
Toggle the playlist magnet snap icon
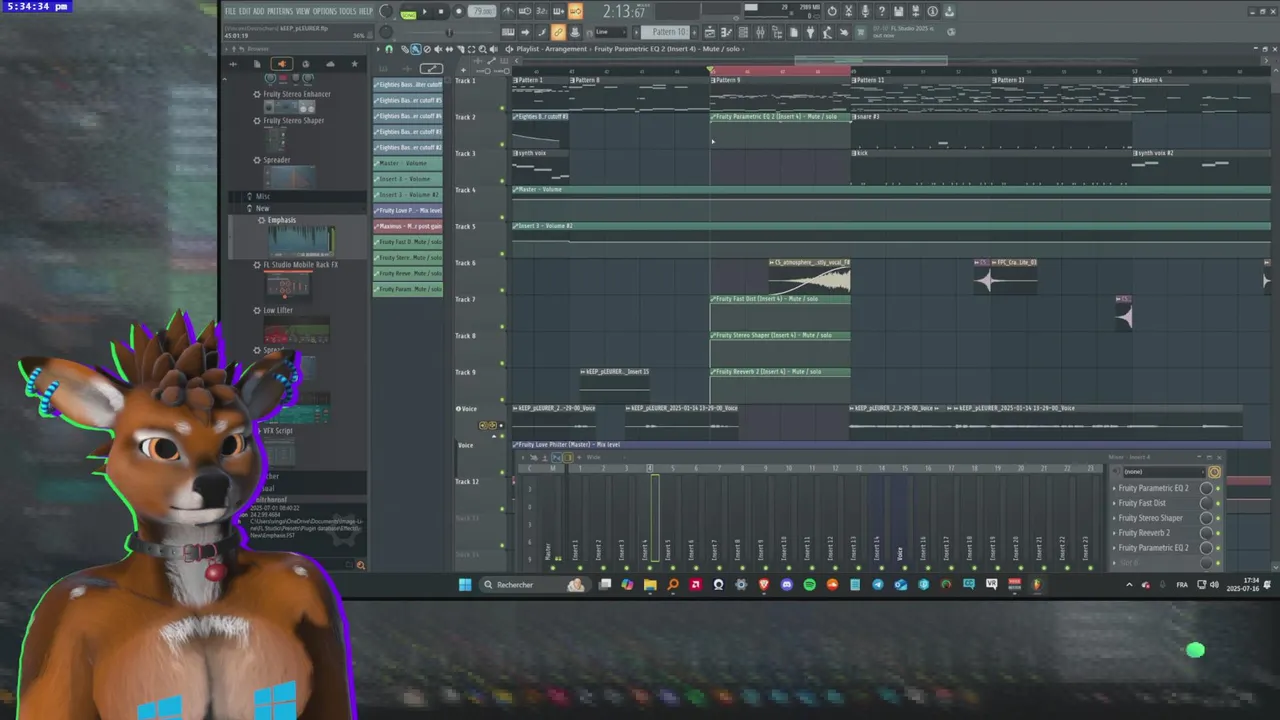tap(389, 49)
